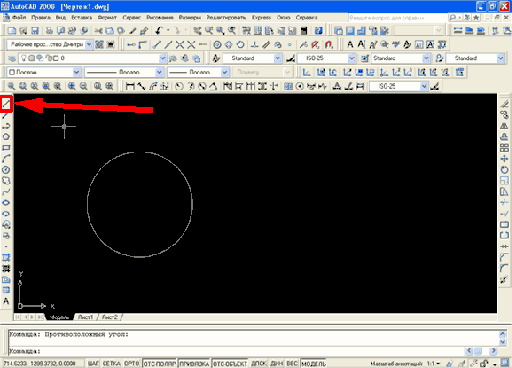Image resolution: width=512 pixels, height=368 pixels.
Task: Select the Line tool highlighted in red
Action: (x=6, y=104)
